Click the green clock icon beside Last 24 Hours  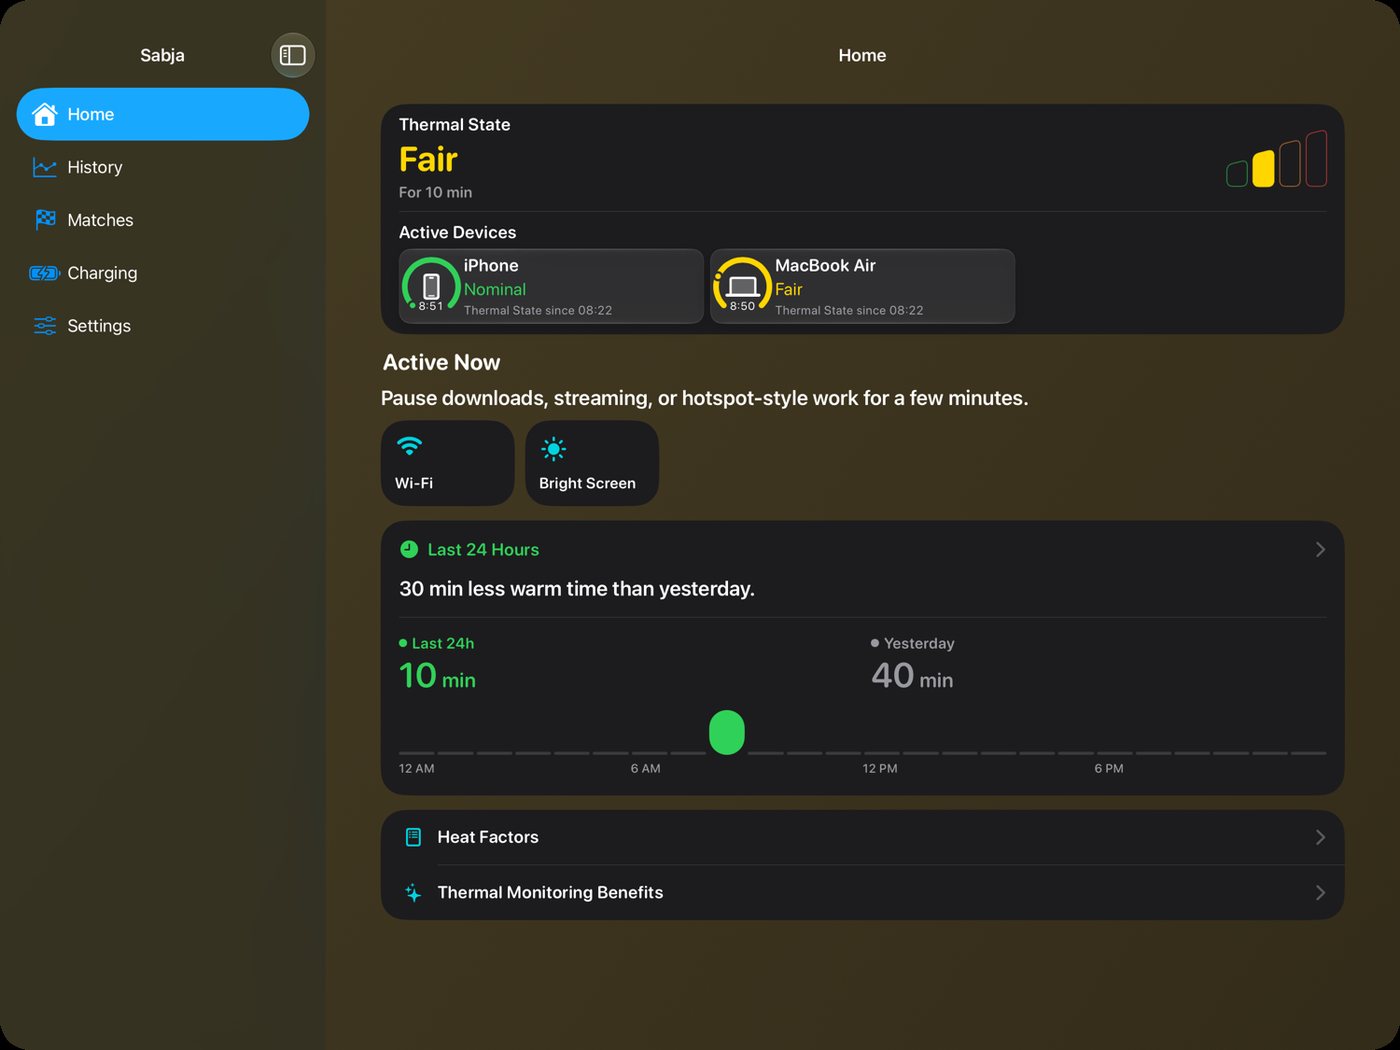click(x=409, y=549)
